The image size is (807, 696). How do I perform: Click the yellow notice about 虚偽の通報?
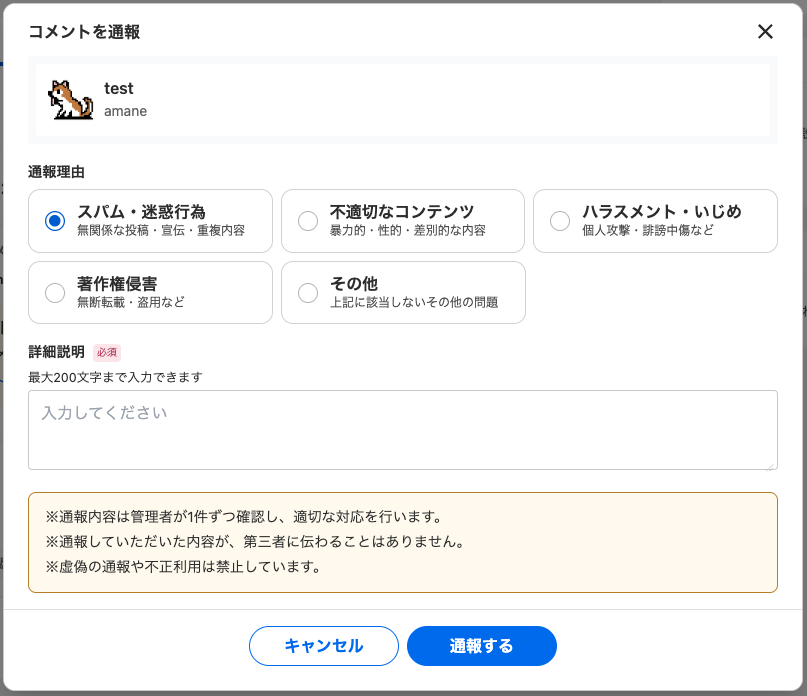pyautogui.click(x=183, y=567)
